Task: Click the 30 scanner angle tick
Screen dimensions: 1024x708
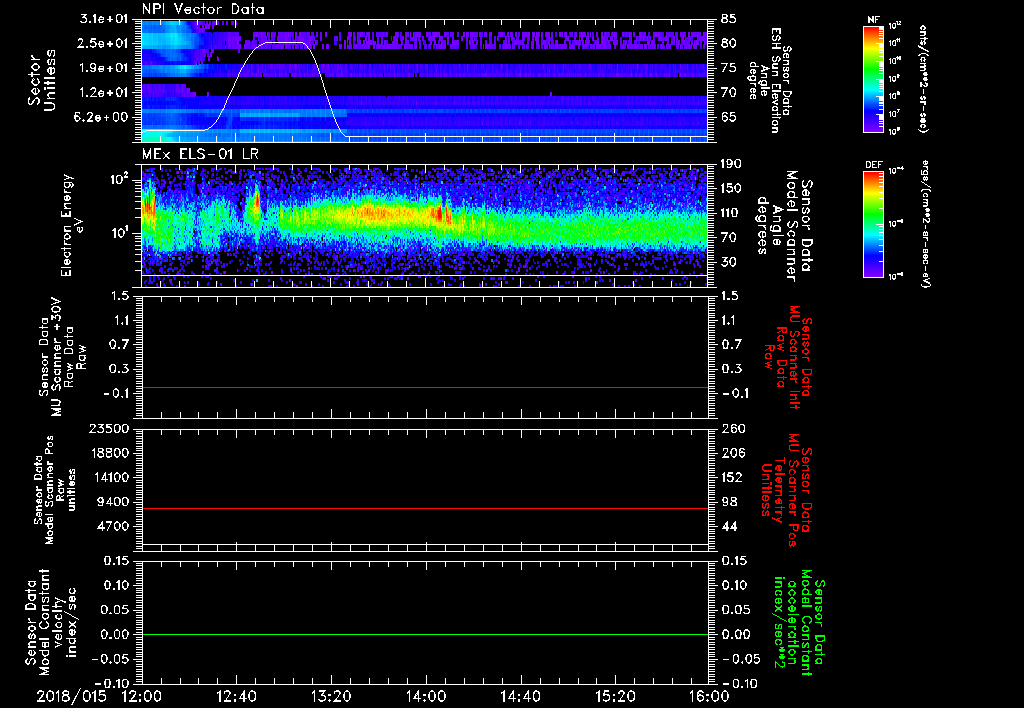Action: [729, 262]
